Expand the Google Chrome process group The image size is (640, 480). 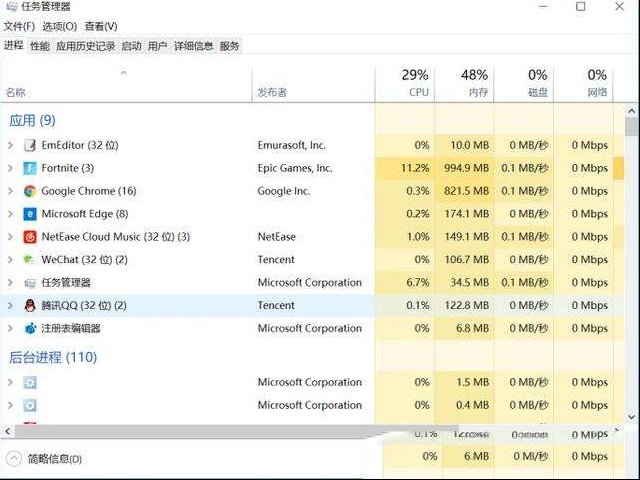point(10,191)
